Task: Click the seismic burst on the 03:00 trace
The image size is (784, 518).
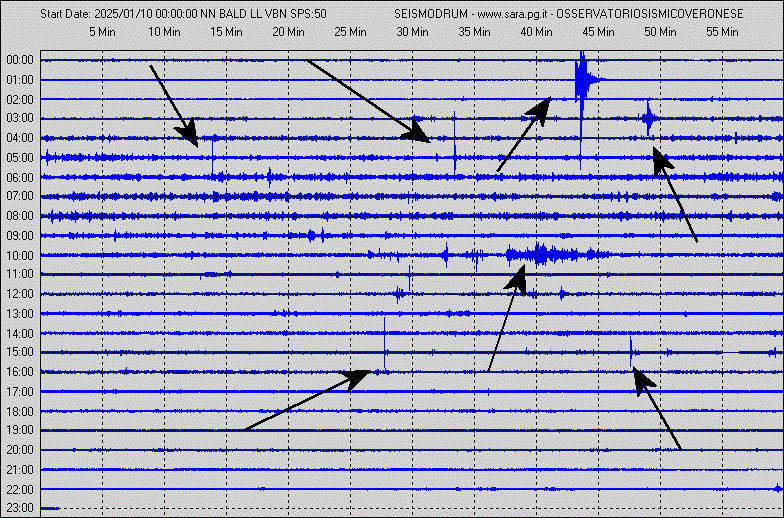Action: tap(648, 118)
